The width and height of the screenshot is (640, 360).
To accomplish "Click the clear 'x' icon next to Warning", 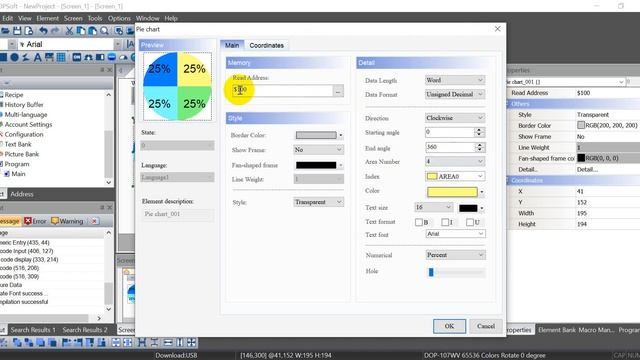I will point(94,221).
